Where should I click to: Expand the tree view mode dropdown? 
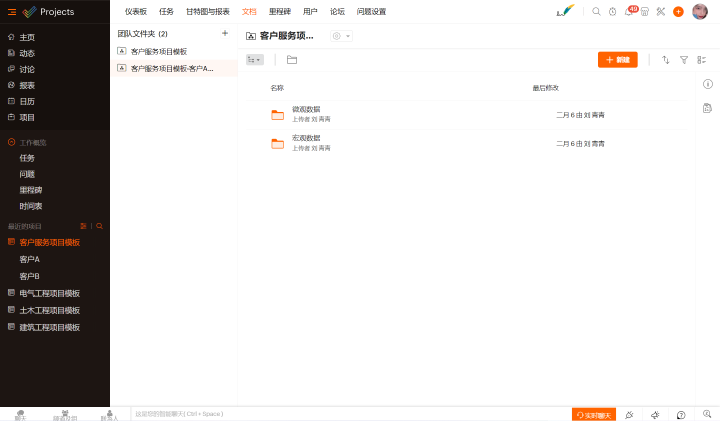255,60
